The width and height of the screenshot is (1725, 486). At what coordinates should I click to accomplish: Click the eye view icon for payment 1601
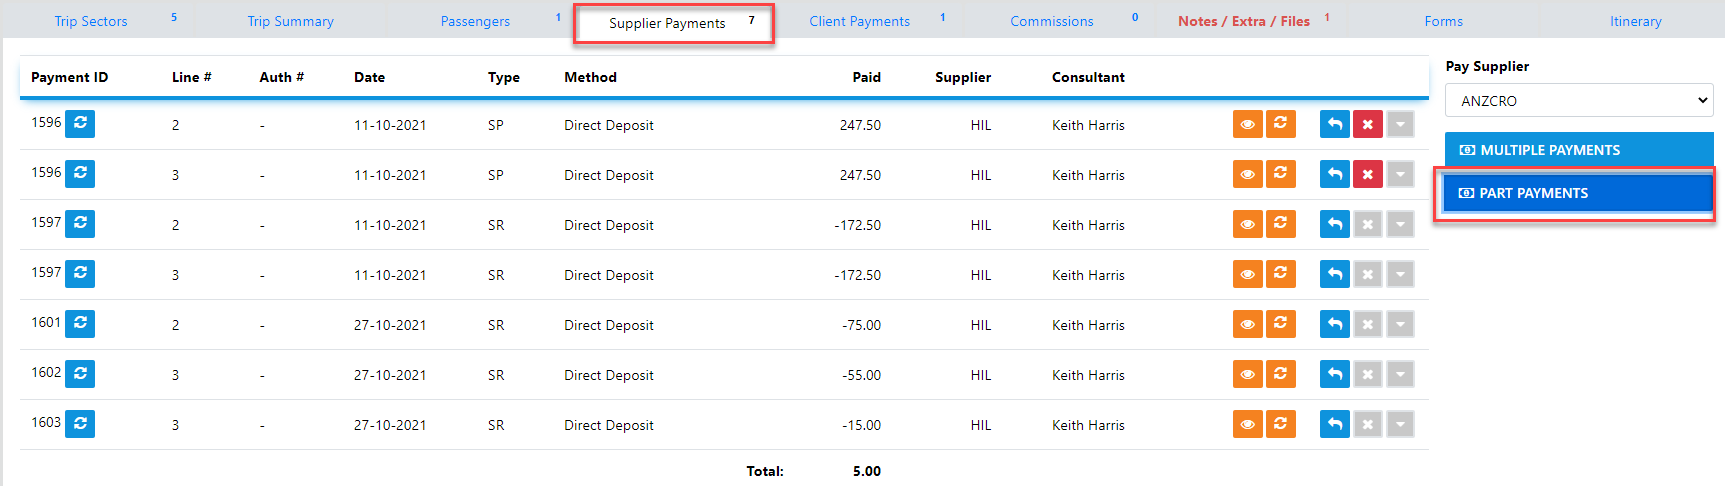pyautogui.click(x=1247, y=324)
